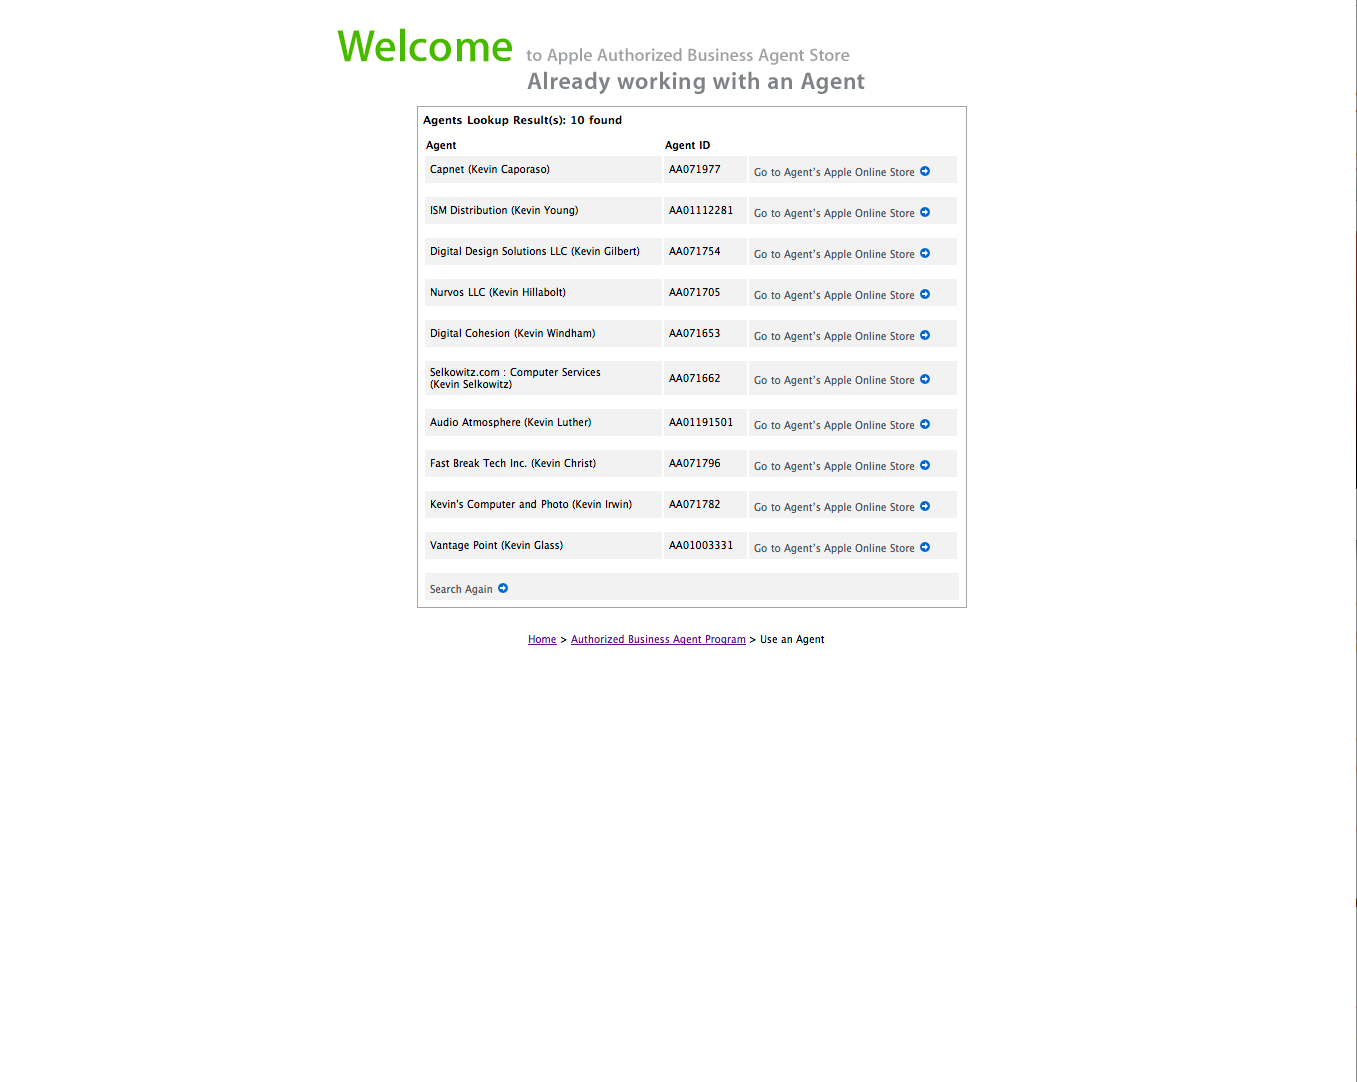Screen dimensions: 1357x1082
Task: Click arrow icon in Vantage Point row
Action: 925,547
